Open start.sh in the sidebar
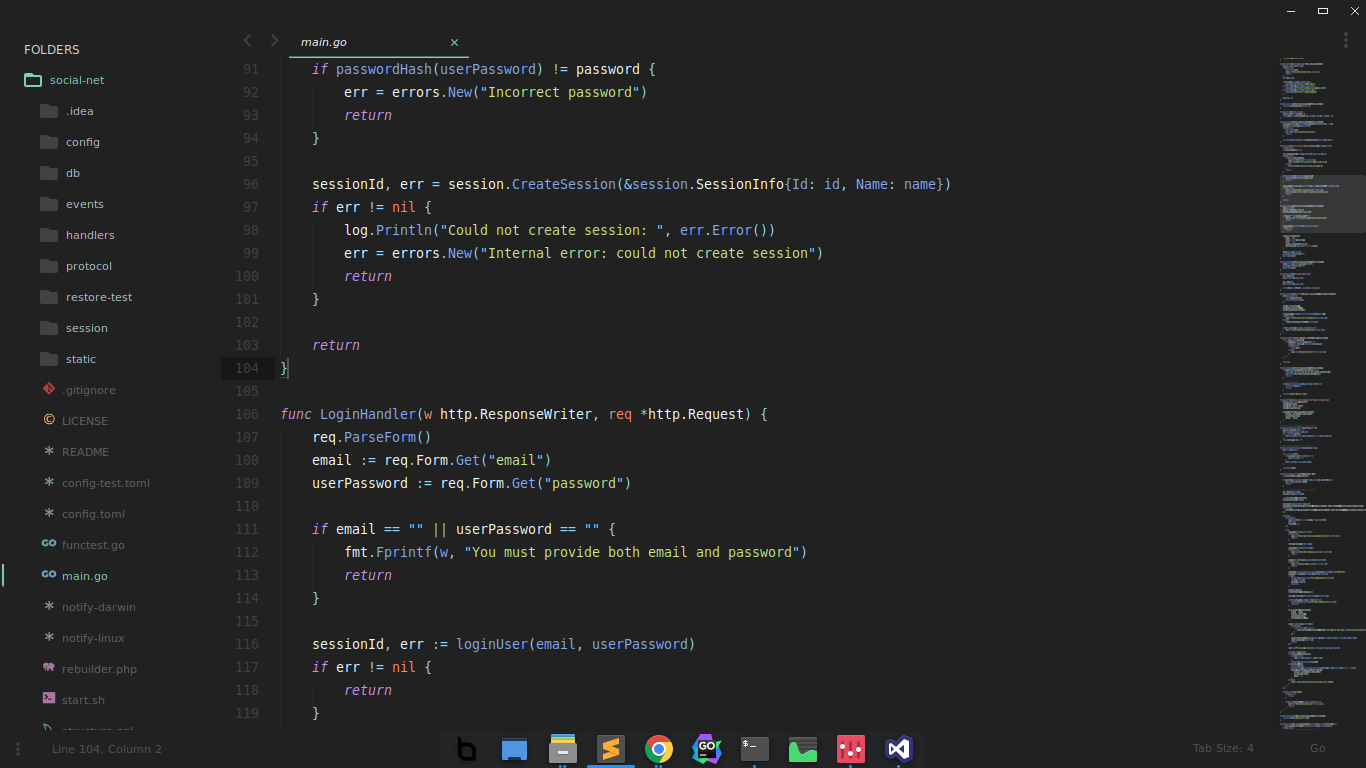The image size is (1366, 768). pos(83,700)
